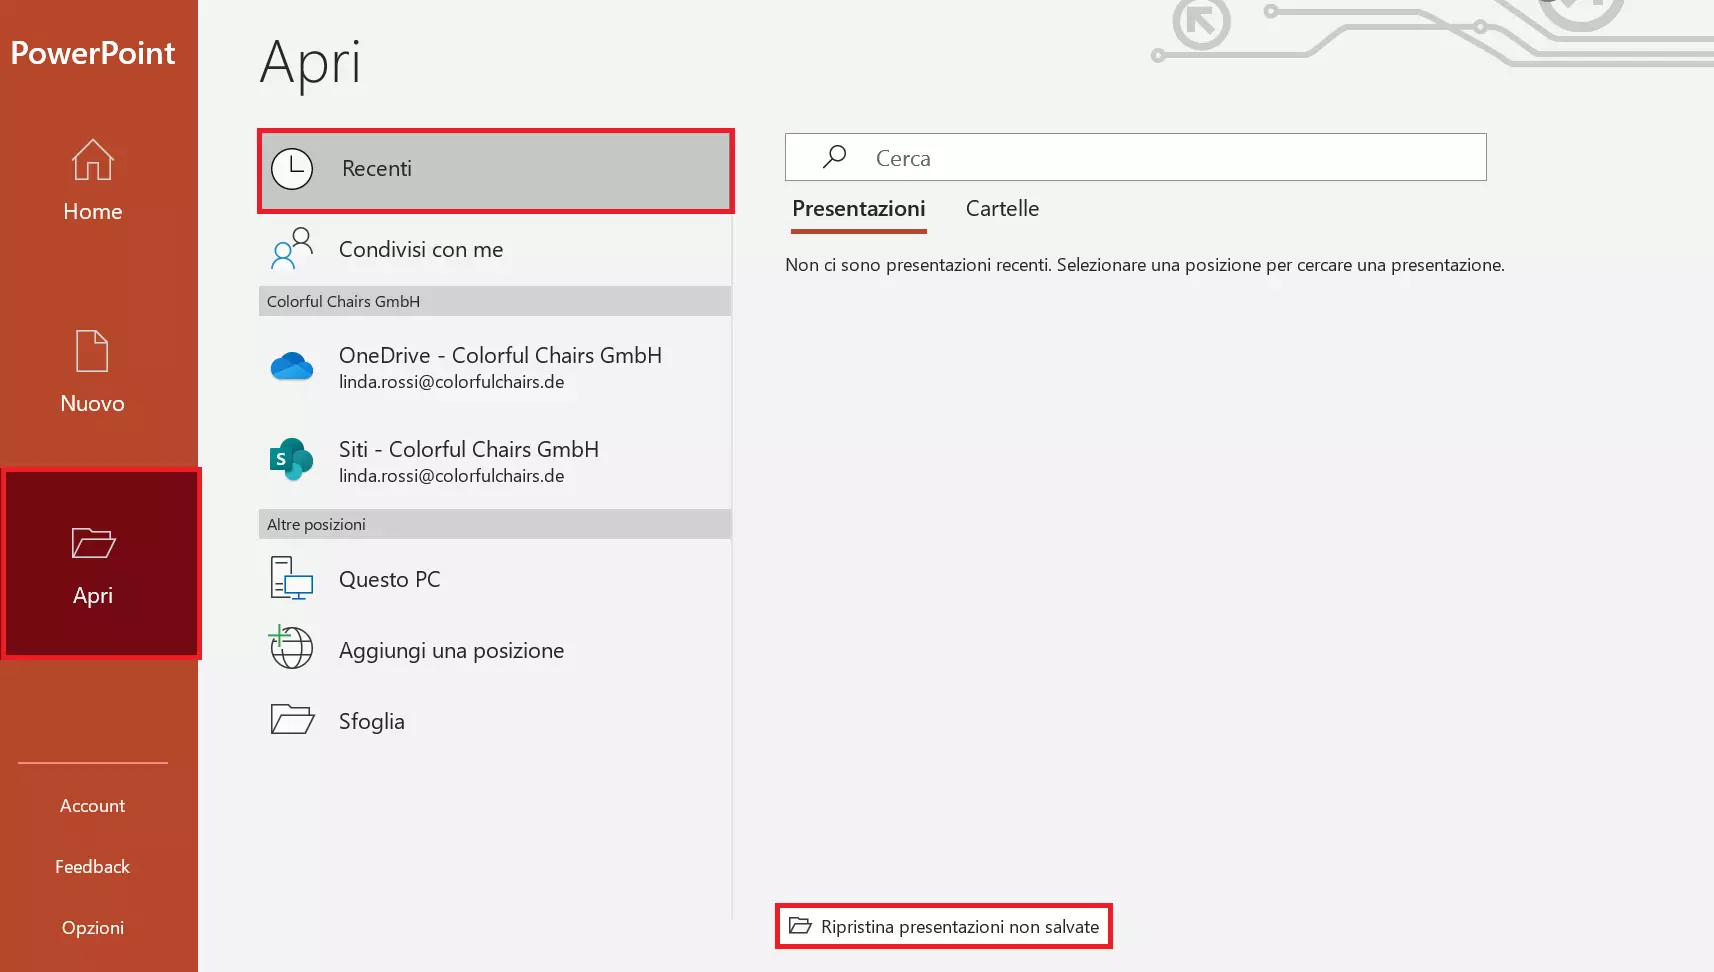Click the Questo PC computer icon
This screenshot has height=972, width=1714.
tap(292, 579)
